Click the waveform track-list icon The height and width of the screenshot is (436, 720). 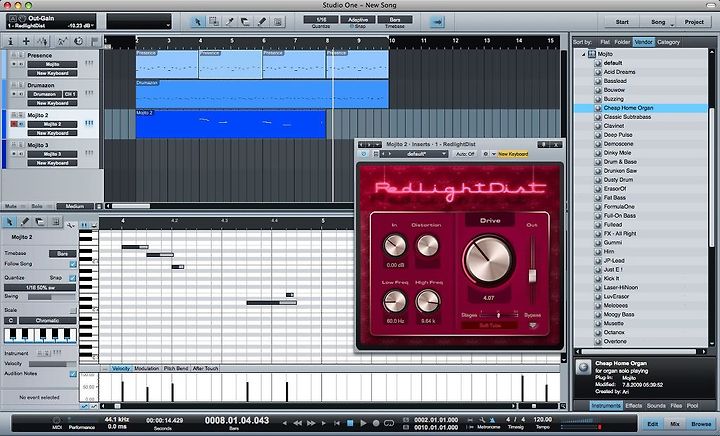pyautogui.click(x=43, y=41)
